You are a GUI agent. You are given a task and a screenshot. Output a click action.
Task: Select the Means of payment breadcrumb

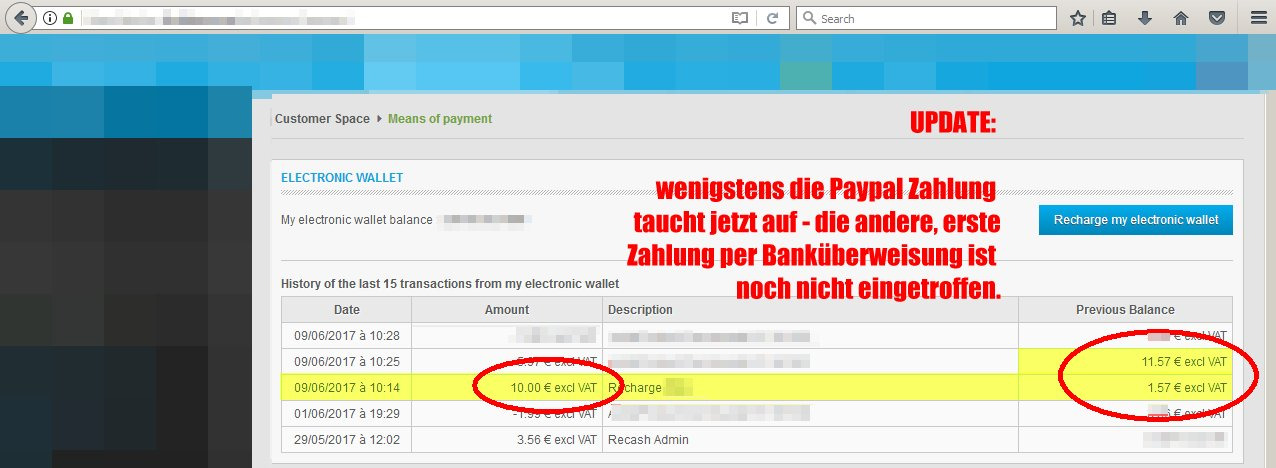pos(440,119)
